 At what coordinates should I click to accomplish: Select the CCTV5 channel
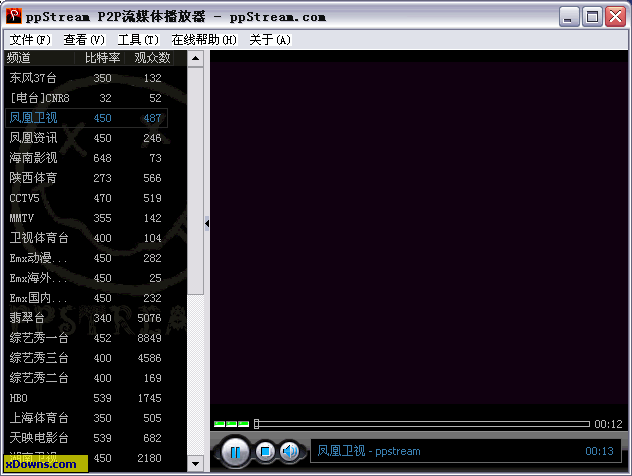click(86, 198)
